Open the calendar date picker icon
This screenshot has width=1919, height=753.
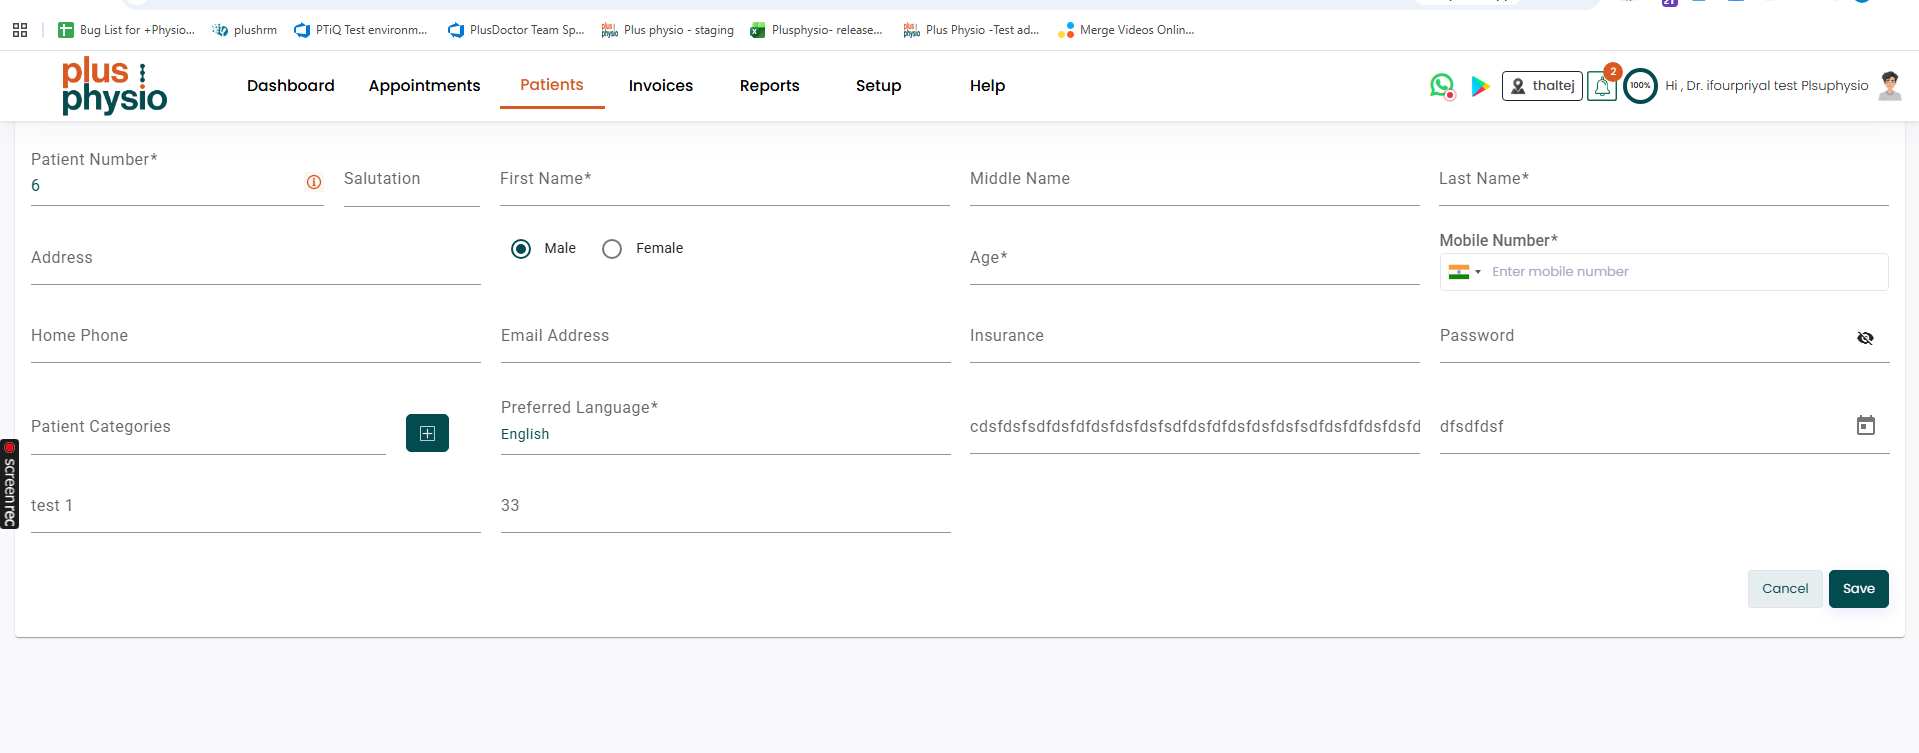tap(1865, 426)
